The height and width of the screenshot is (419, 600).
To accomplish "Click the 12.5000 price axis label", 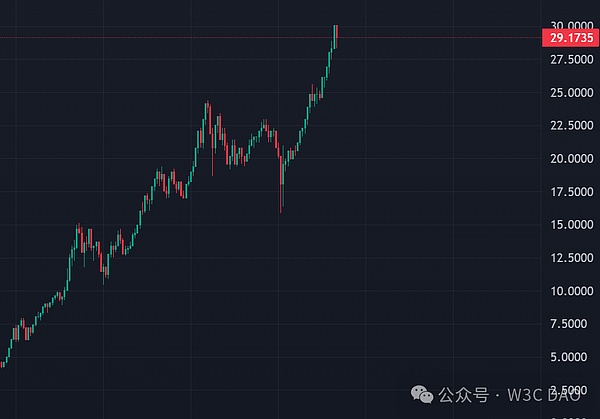I will [568, 258].
